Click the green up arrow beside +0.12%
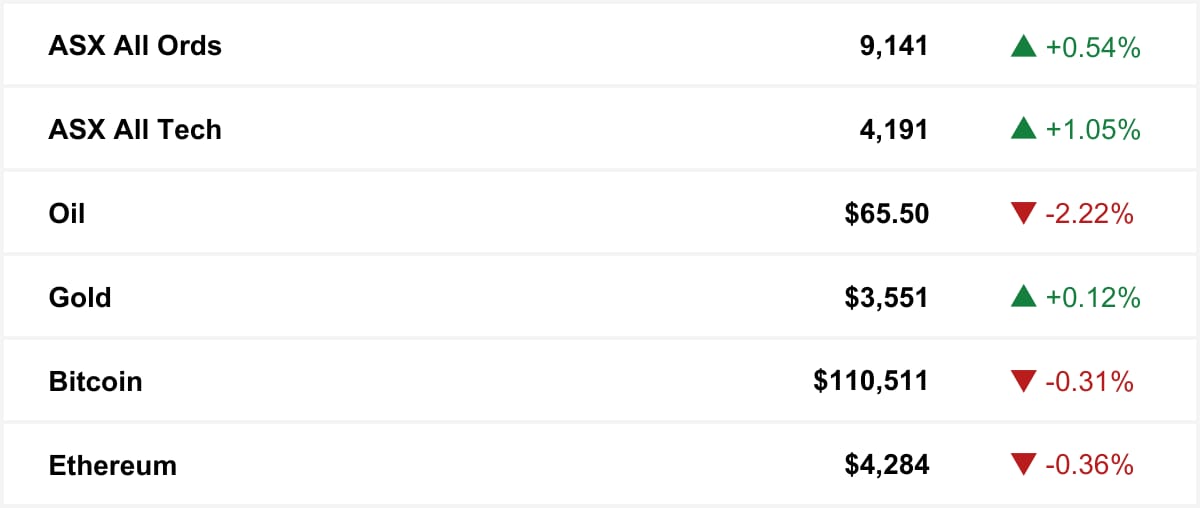Viewport: 1200px width, 508px height. pos(1023,297)
